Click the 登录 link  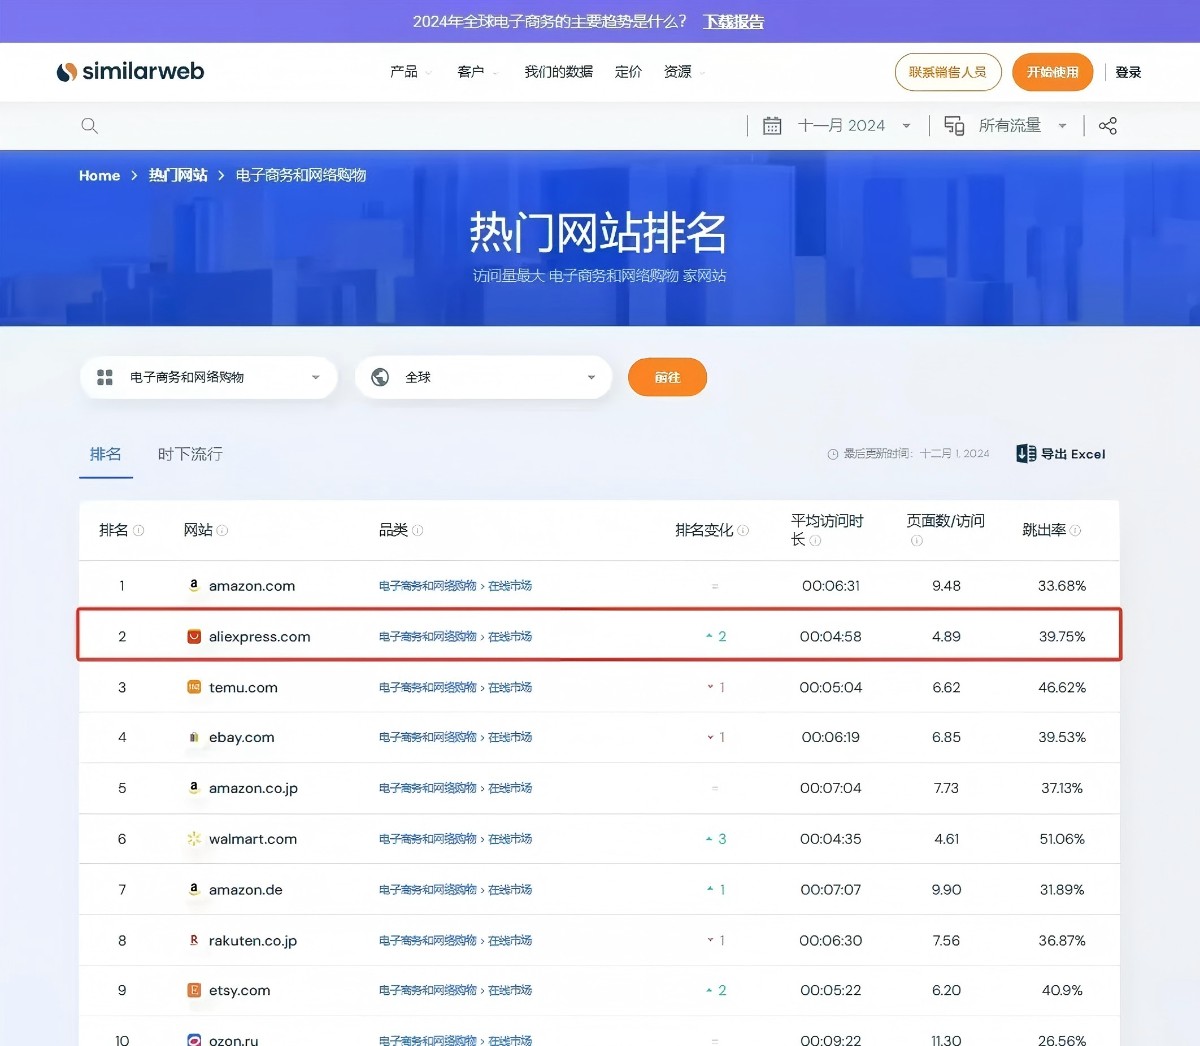tap(1128, 72)
